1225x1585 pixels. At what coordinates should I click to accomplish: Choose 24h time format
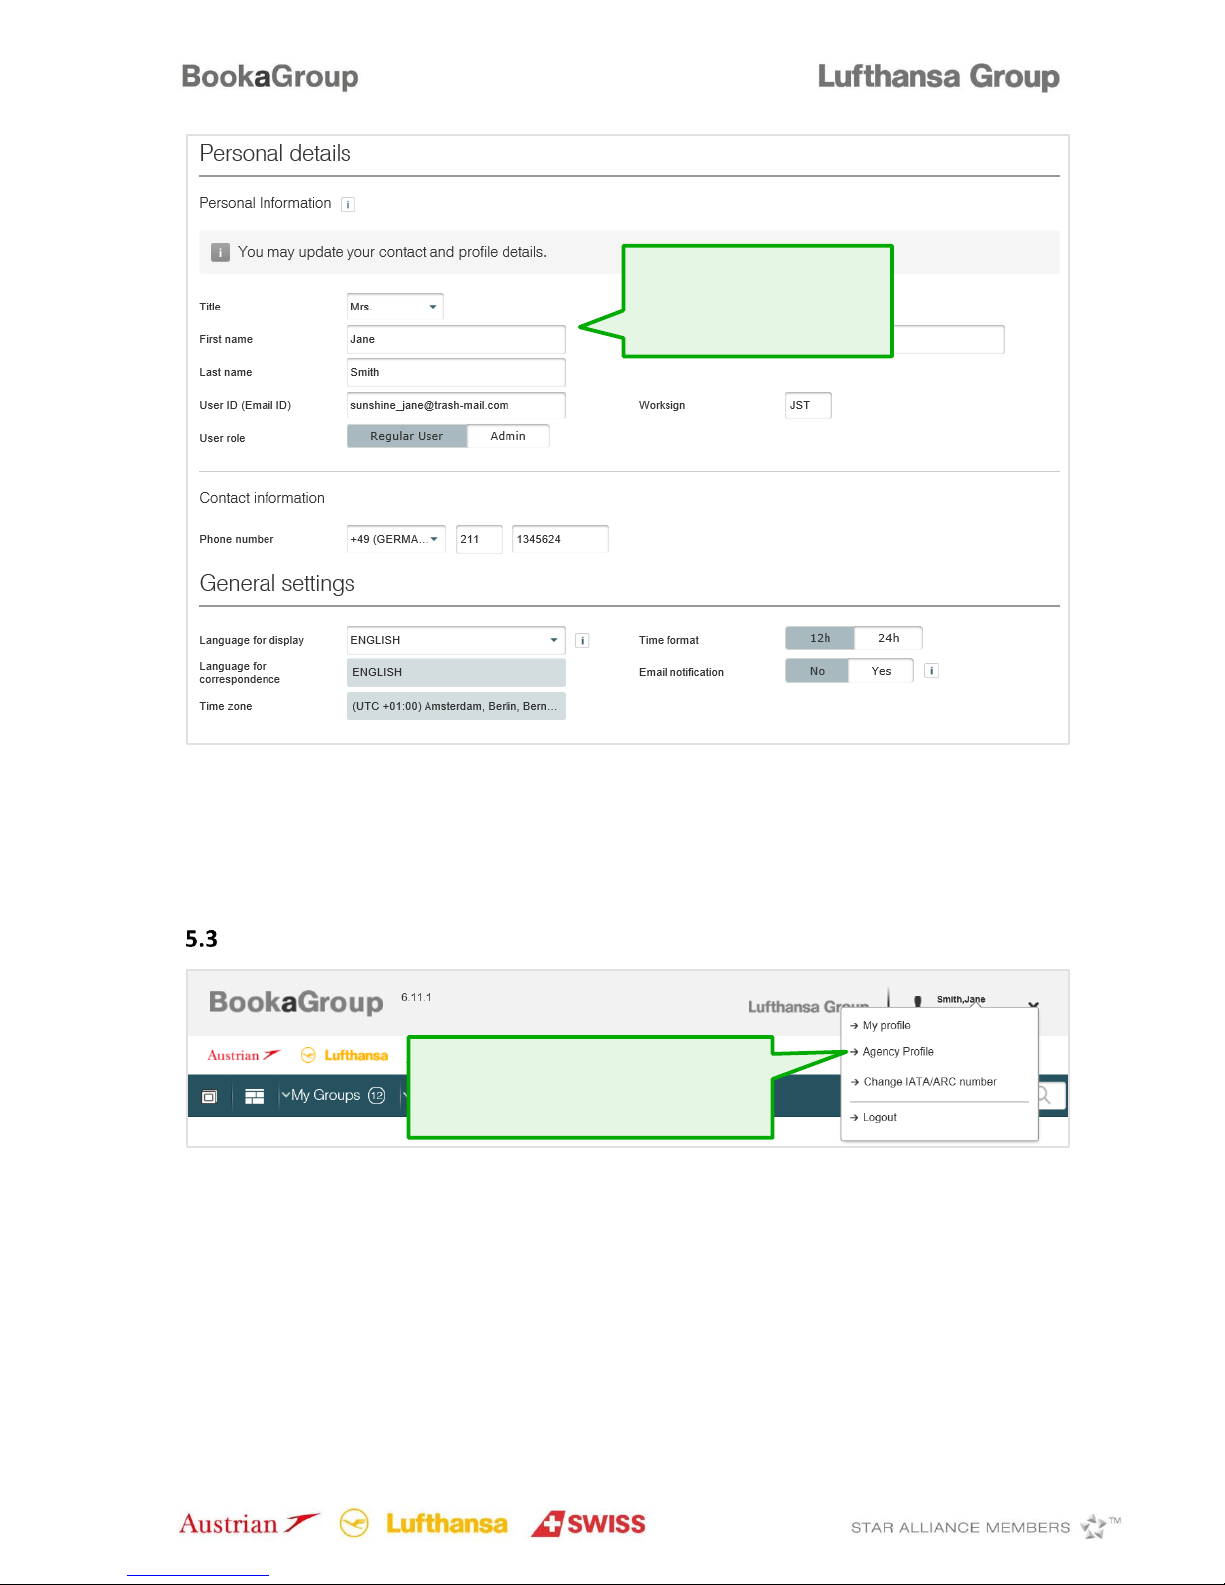click(x=889, y=638)
